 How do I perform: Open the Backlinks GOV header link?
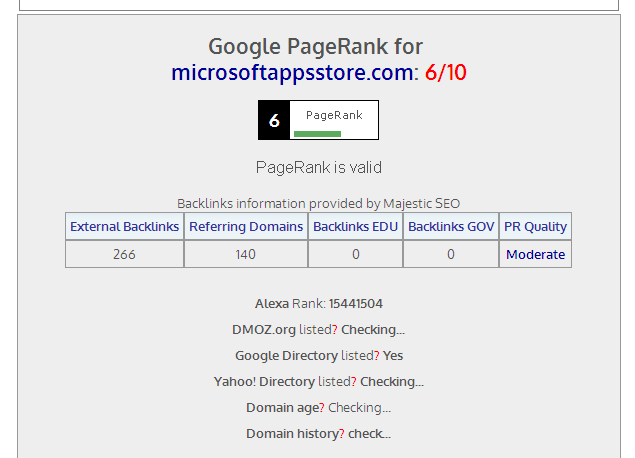(451, 226)
